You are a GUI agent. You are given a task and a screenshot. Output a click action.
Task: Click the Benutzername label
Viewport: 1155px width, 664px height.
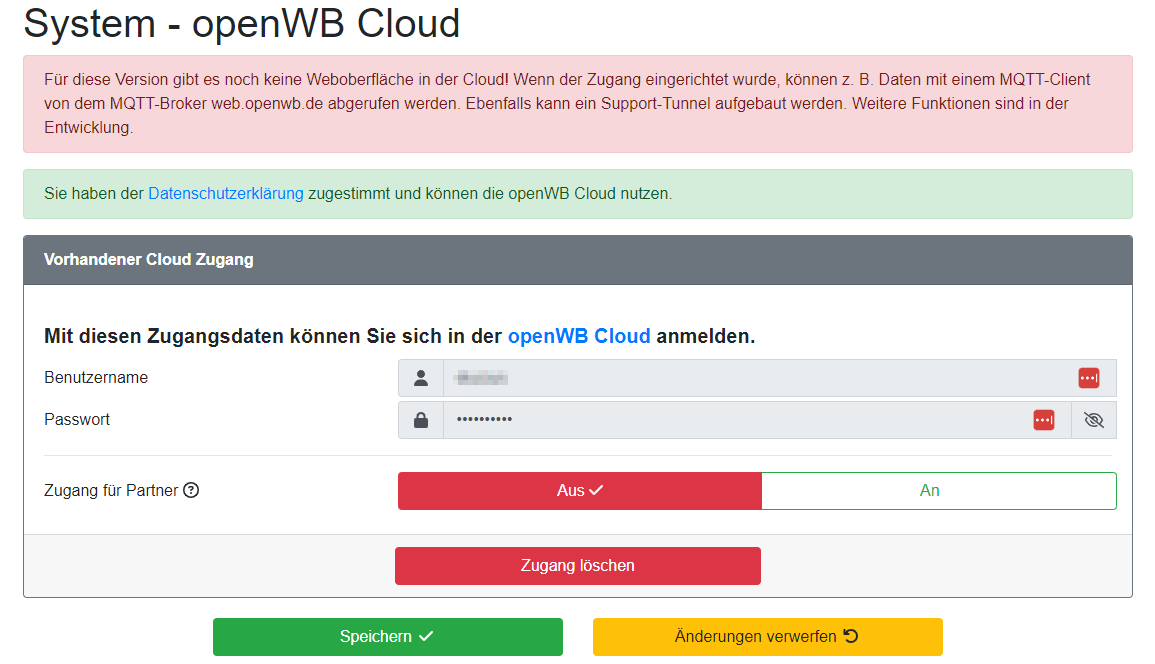coord(96,378)
